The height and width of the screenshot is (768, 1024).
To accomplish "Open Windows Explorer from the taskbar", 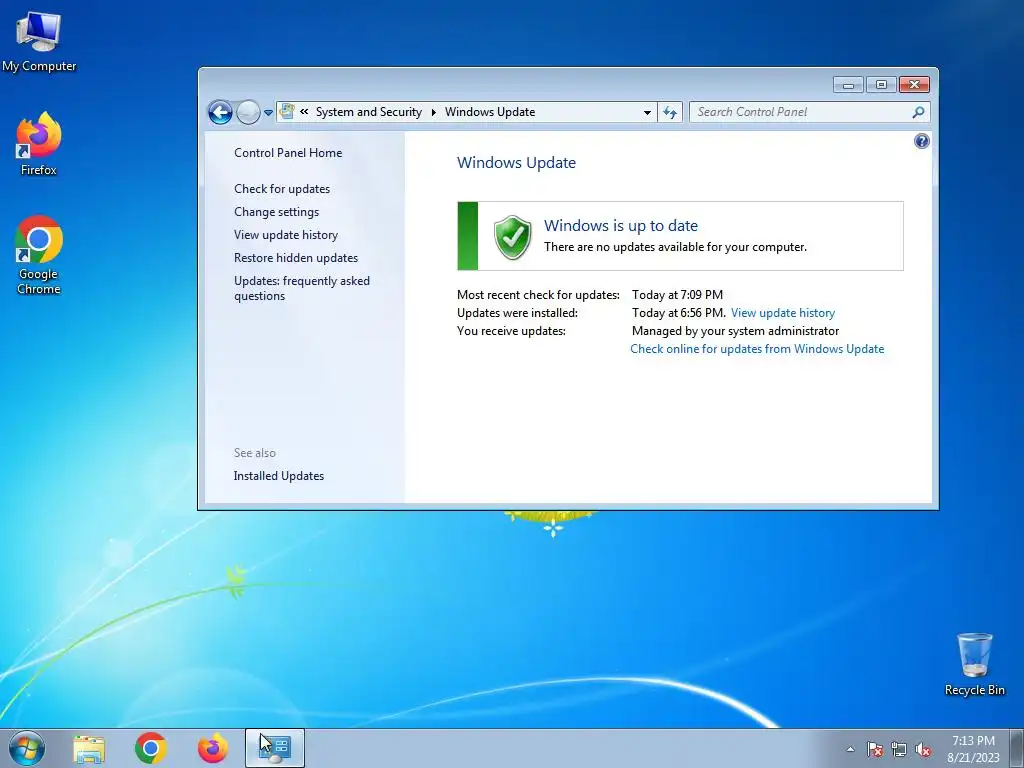I will 89,748.
